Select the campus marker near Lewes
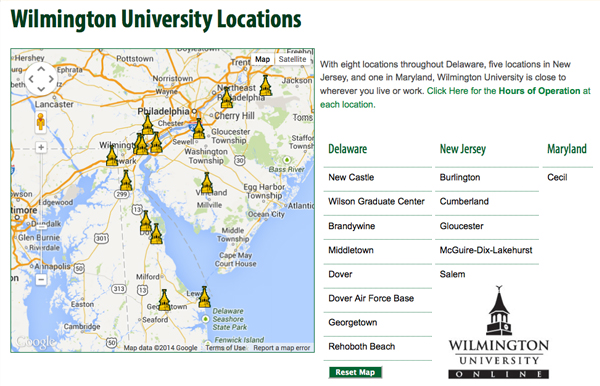This screenshot has width=600, height=386. pyautogui.click(x=204, y=297)
